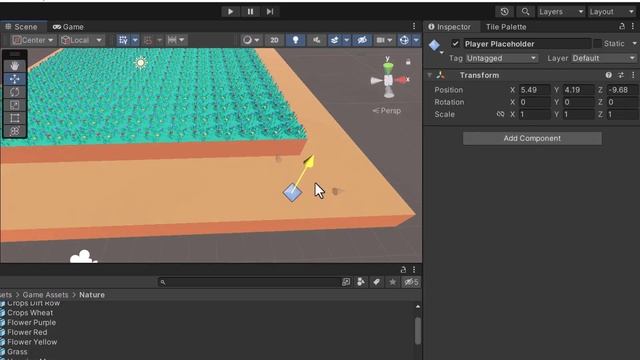The height and width of the screenshot is (360, 640).
Task: Click the Add Component button
Action: pyautogui.click(x=532, y=138)
